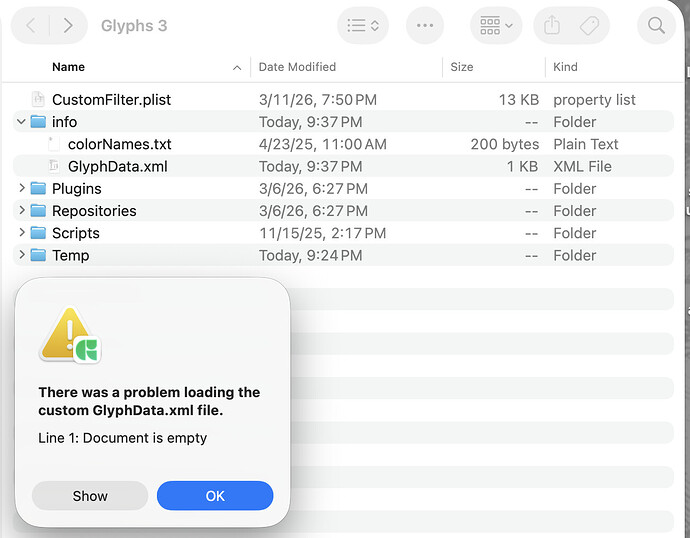
Task: Open the group-by grid dropdown
Action: click(496, 26)
